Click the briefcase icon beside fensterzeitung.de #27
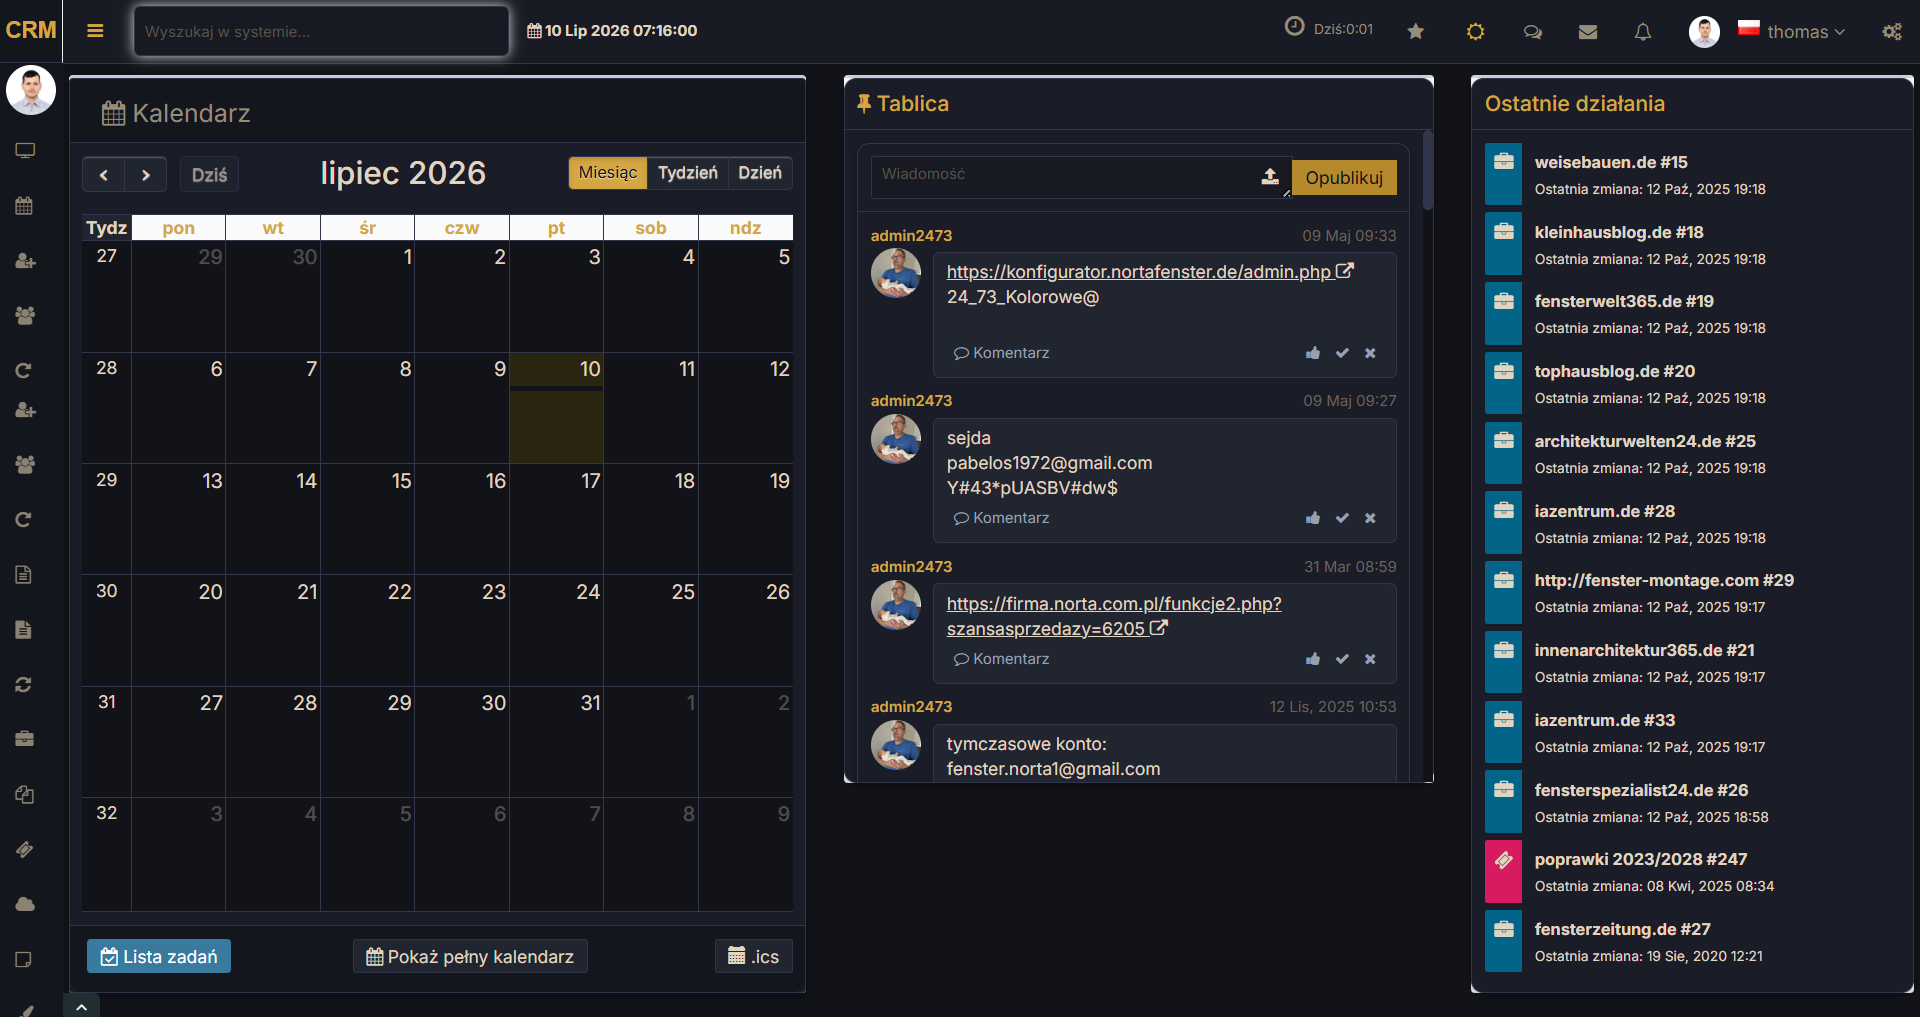 [x=1503, y=941]
